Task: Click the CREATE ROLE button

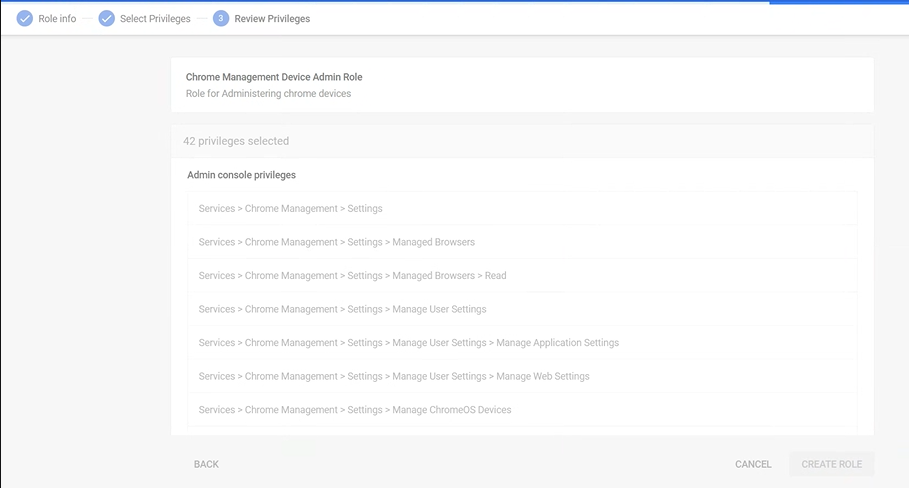Action: pos(831,464)
